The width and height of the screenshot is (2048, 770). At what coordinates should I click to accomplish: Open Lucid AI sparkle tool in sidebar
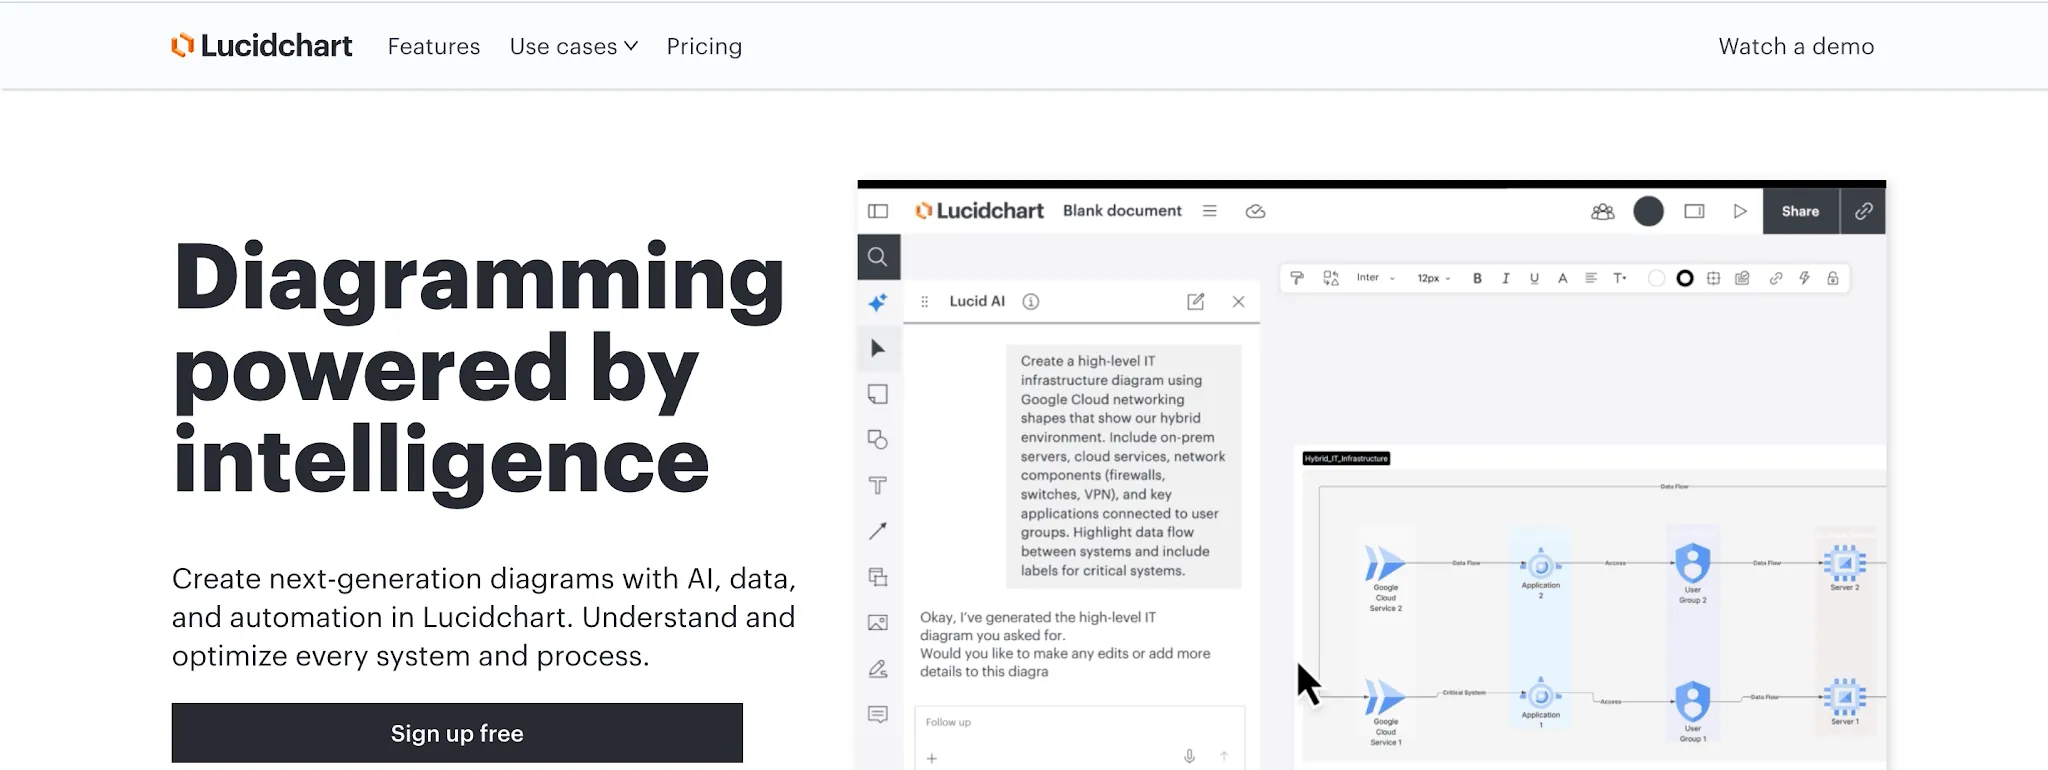tap(878, 302)
